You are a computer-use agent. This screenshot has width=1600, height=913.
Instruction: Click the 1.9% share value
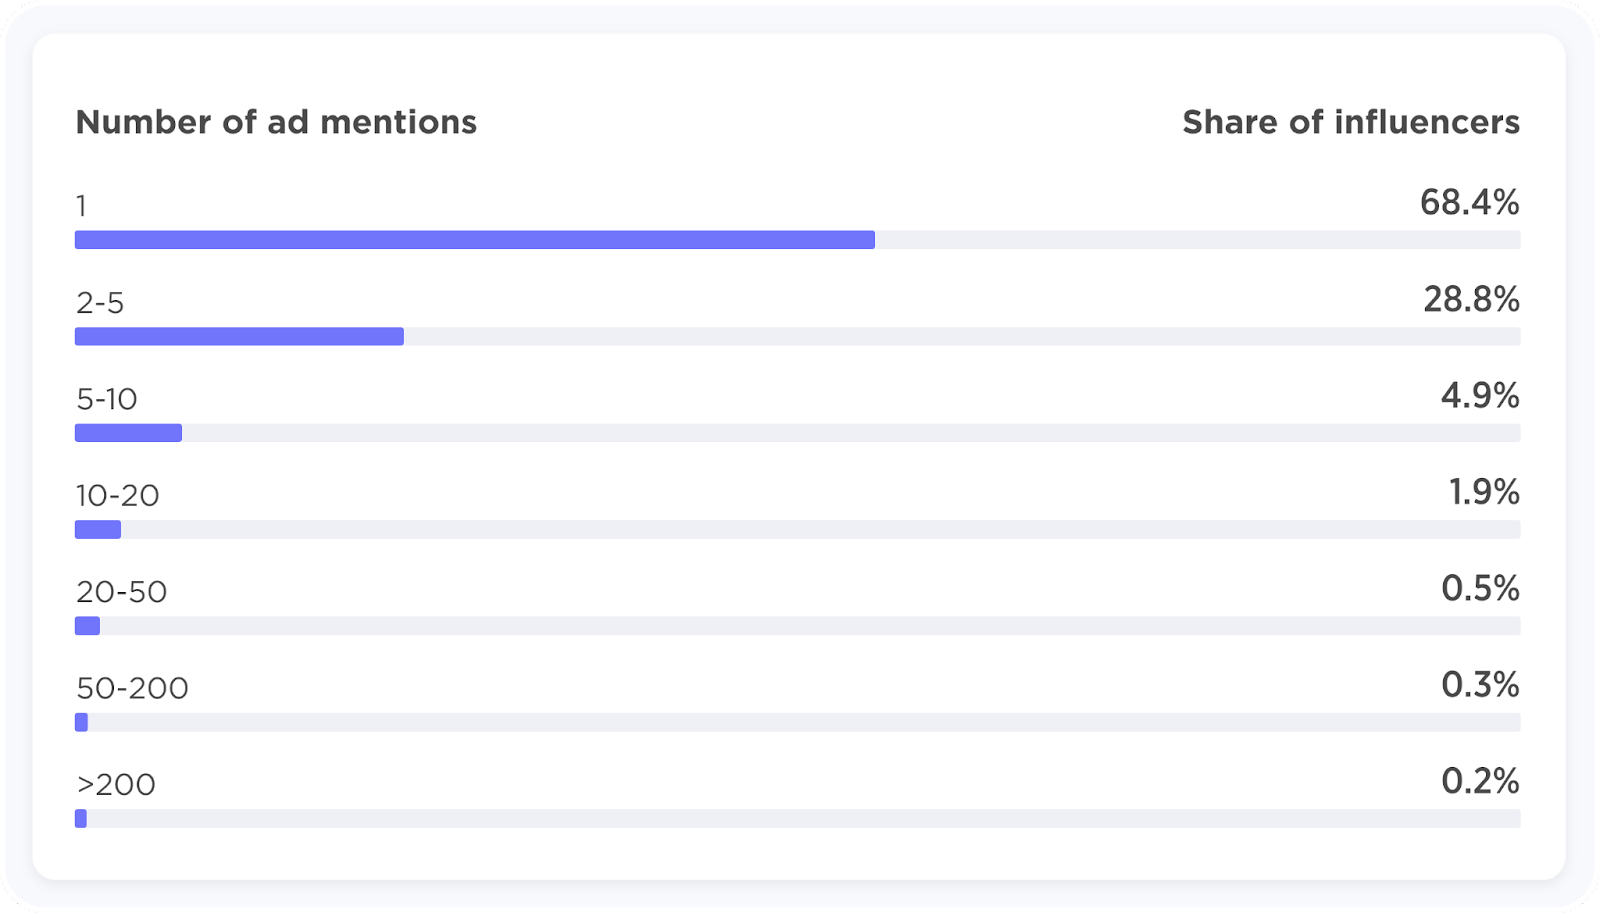pyautogui.click(x=1484, y=492)
